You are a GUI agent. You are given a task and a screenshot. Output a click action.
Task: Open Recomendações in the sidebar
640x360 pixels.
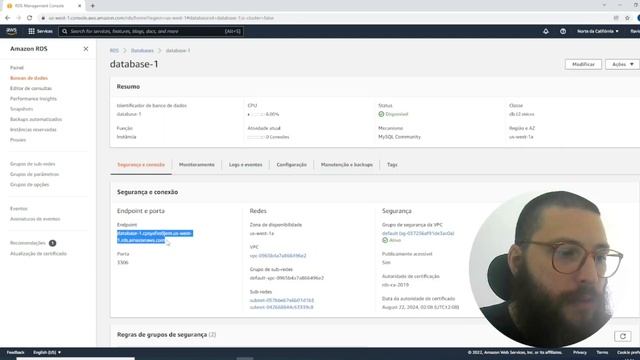[x=28, y=243]
